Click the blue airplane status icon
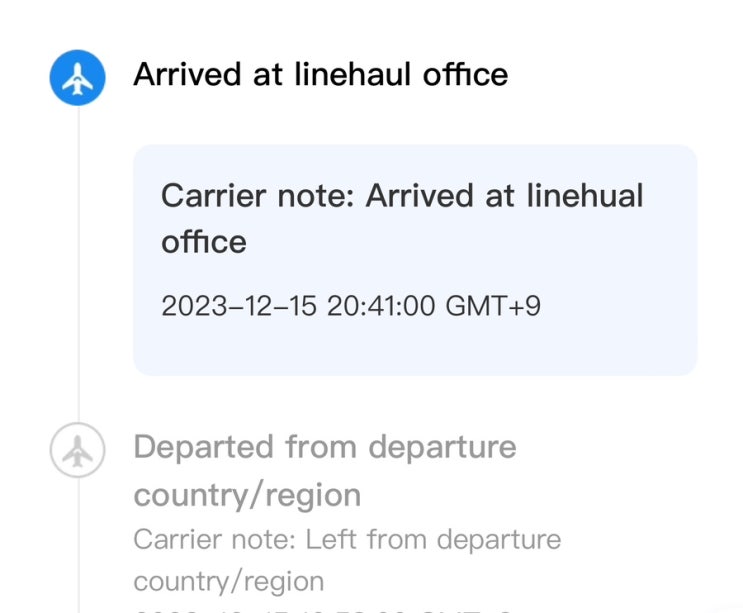 tap(78, 77)
